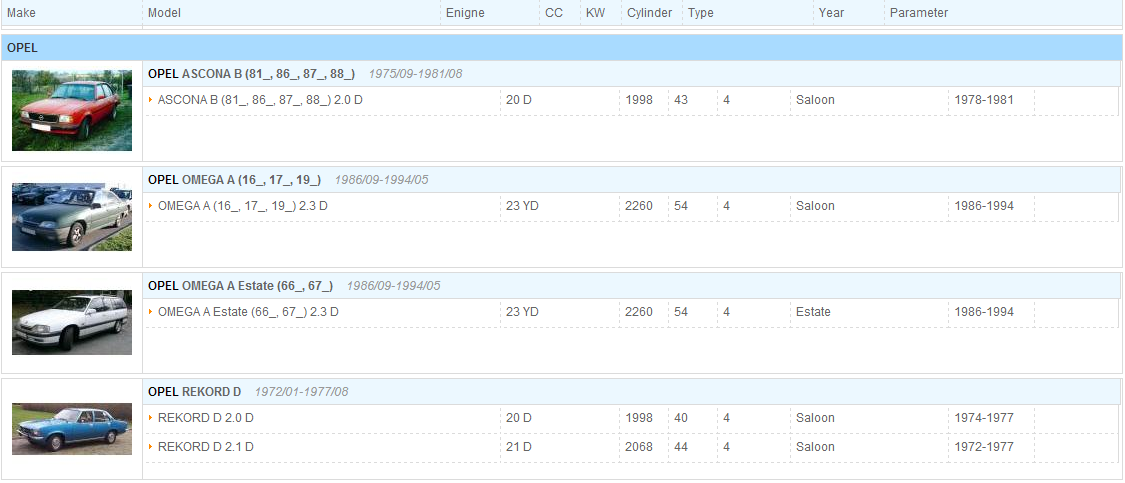1125x483 pixels.
Task: Click year range 1972-1977
Action: tap(984, 446)
